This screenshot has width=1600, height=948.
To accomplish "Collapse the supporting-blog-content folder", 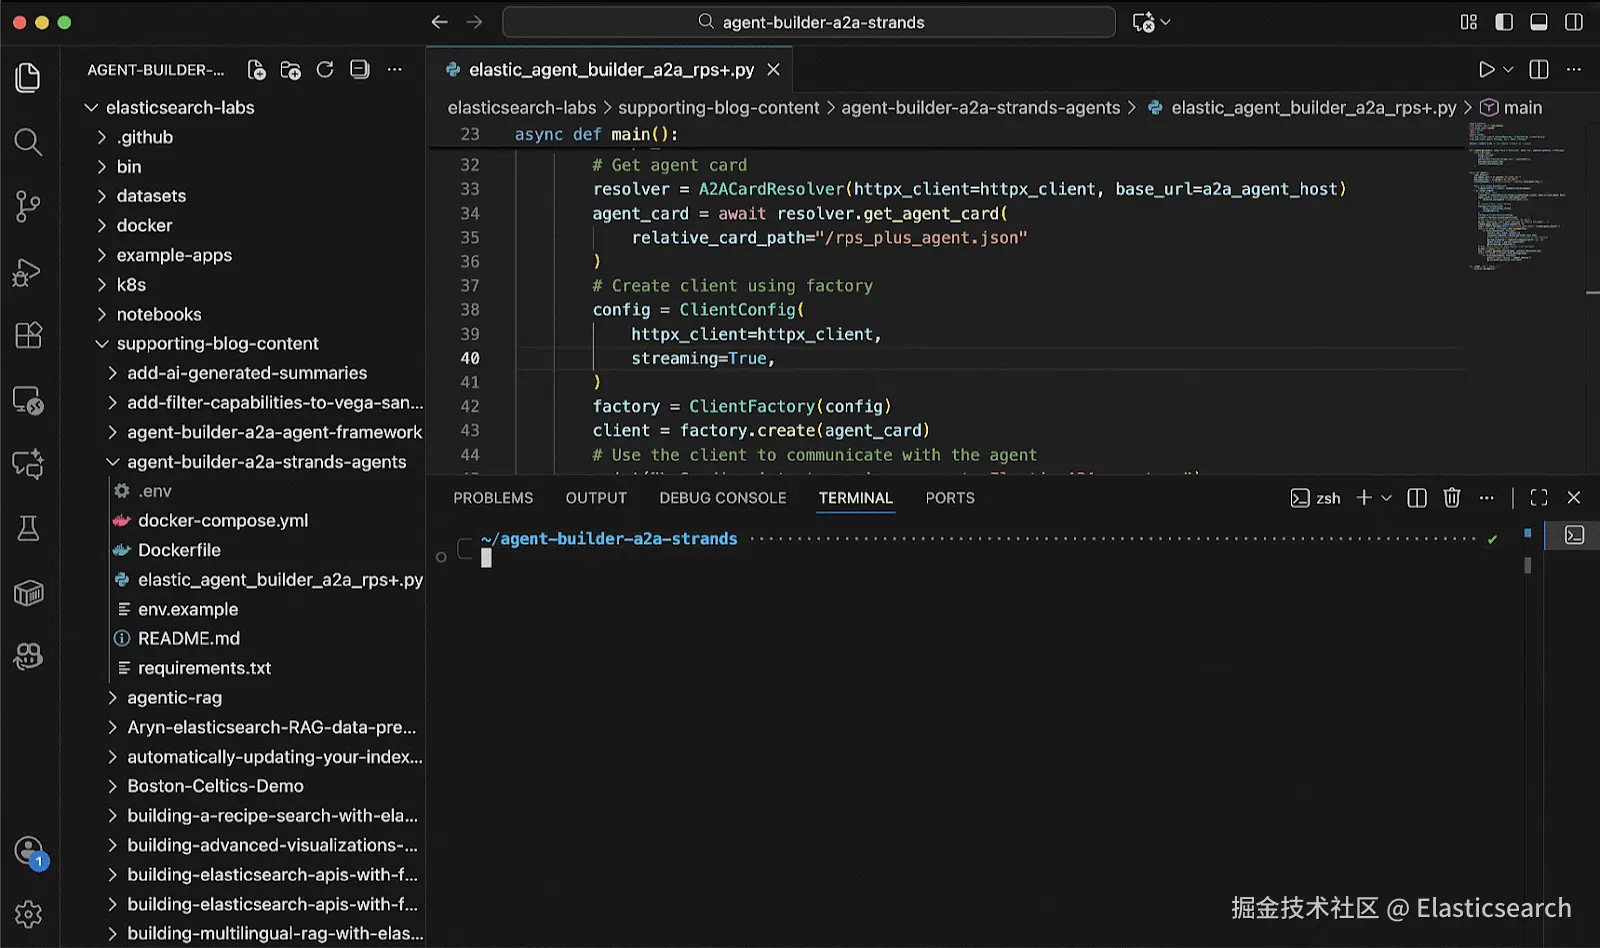I will [217, 344].
